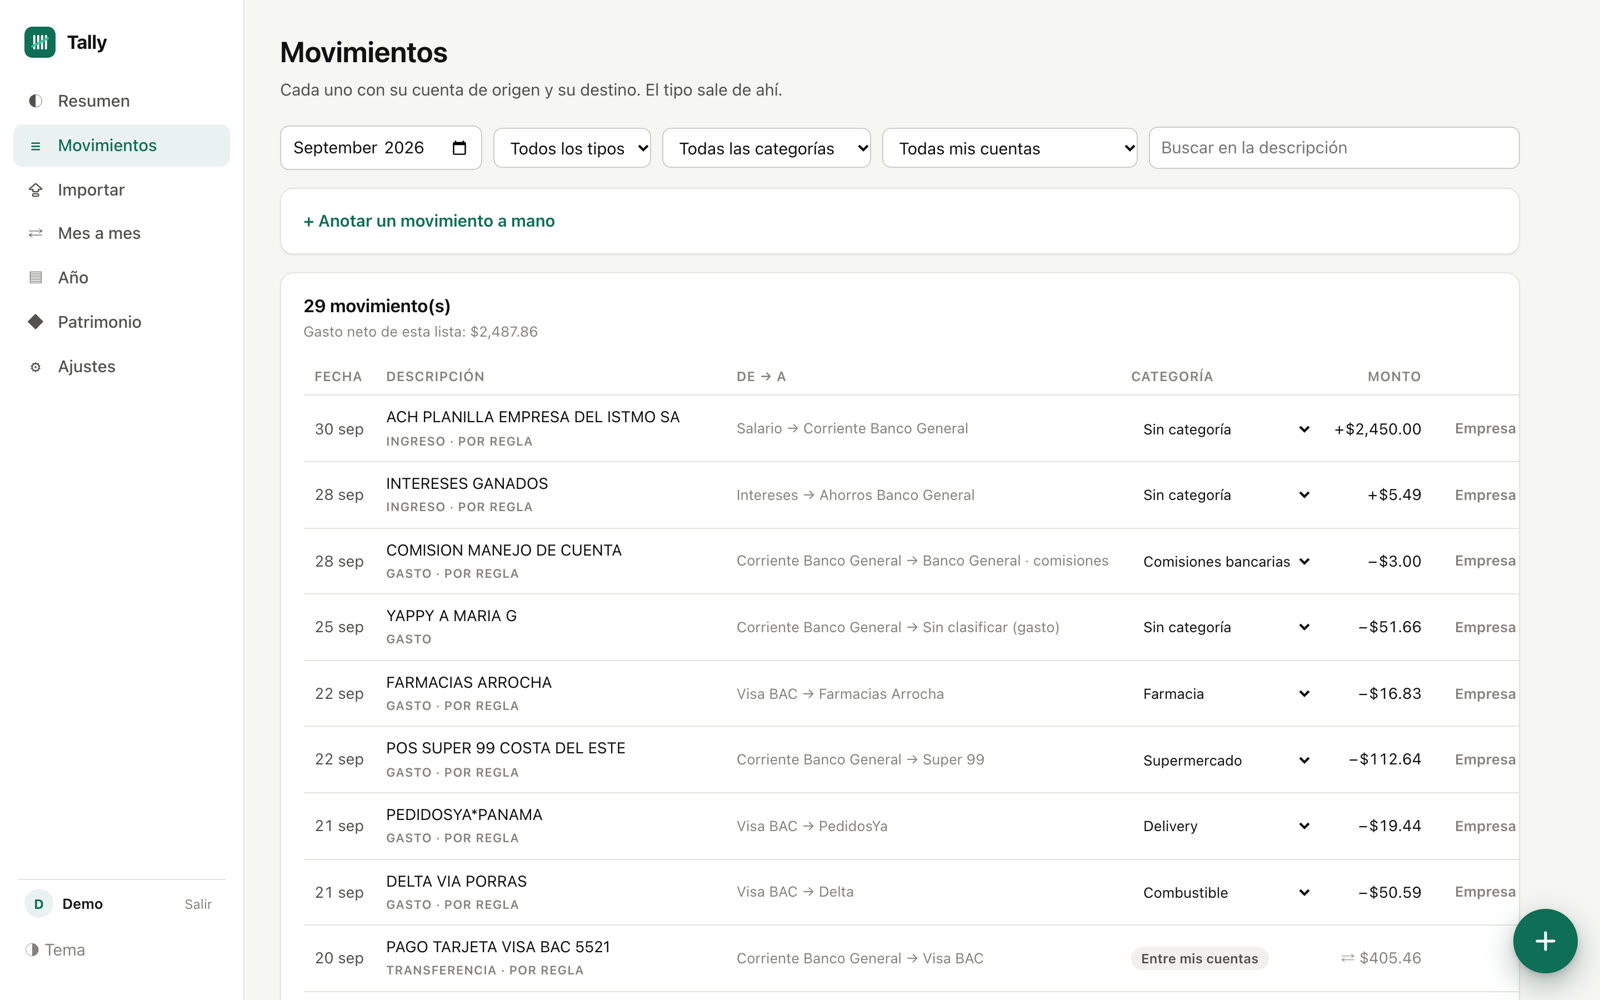Click Empresa on the DELTA VIA PORRAS row
The width and height of the screenshot is (1600, 1000).
tap(1485, 892)
